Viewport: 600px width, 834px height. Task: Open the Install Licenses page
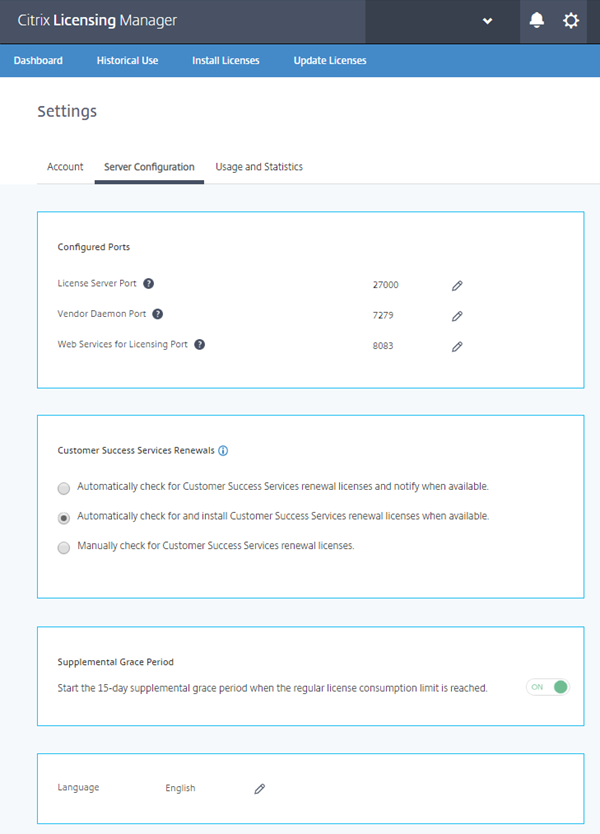(x=226, y=61)
